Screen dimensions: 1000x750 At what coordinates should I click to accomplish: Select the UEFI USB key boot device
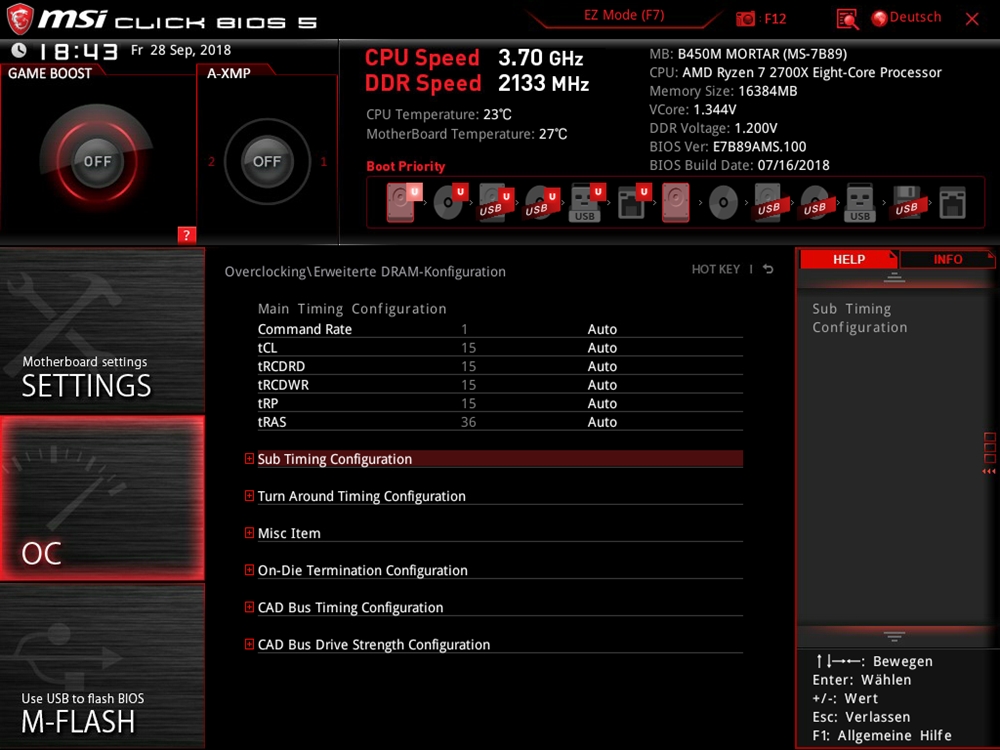point(587,202)
